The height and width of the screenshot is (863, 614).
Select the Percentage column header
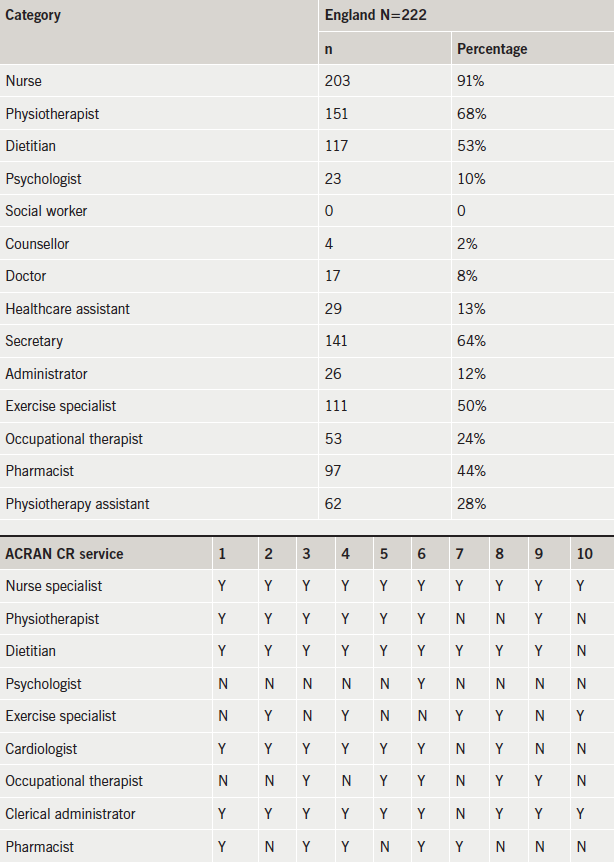coord(492,49)
